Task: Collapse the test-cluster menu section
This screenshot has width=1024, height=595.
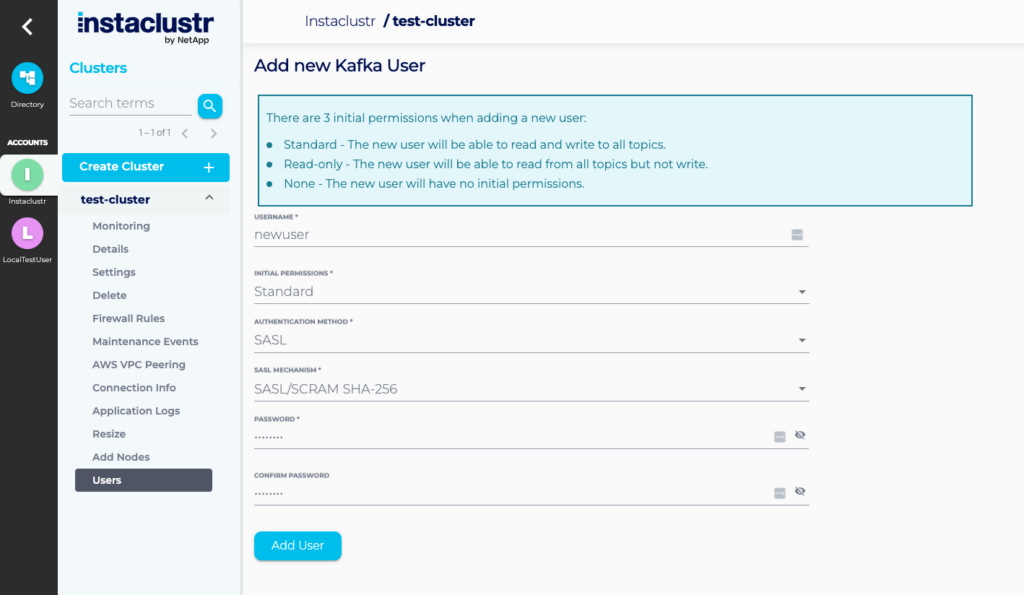Action: pos(209,198)
